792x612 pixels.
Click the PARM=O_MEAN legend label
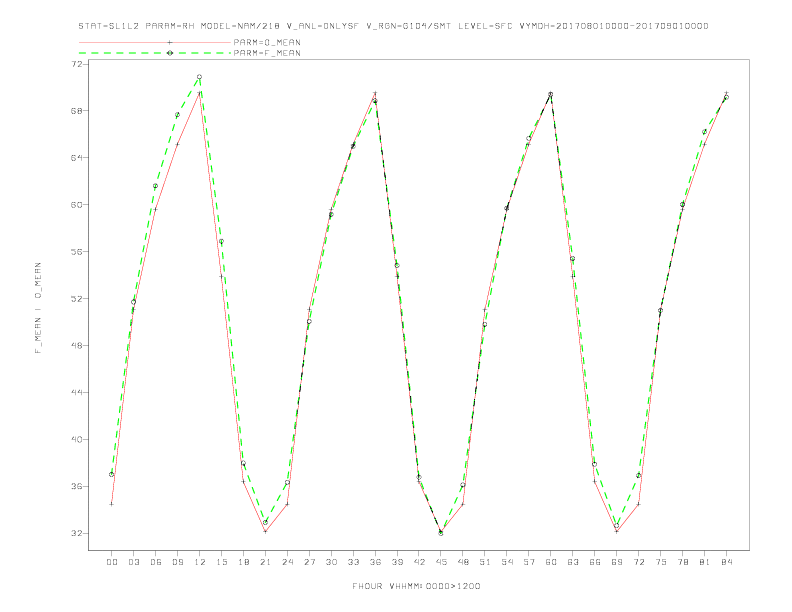click(x=267, y=42)
